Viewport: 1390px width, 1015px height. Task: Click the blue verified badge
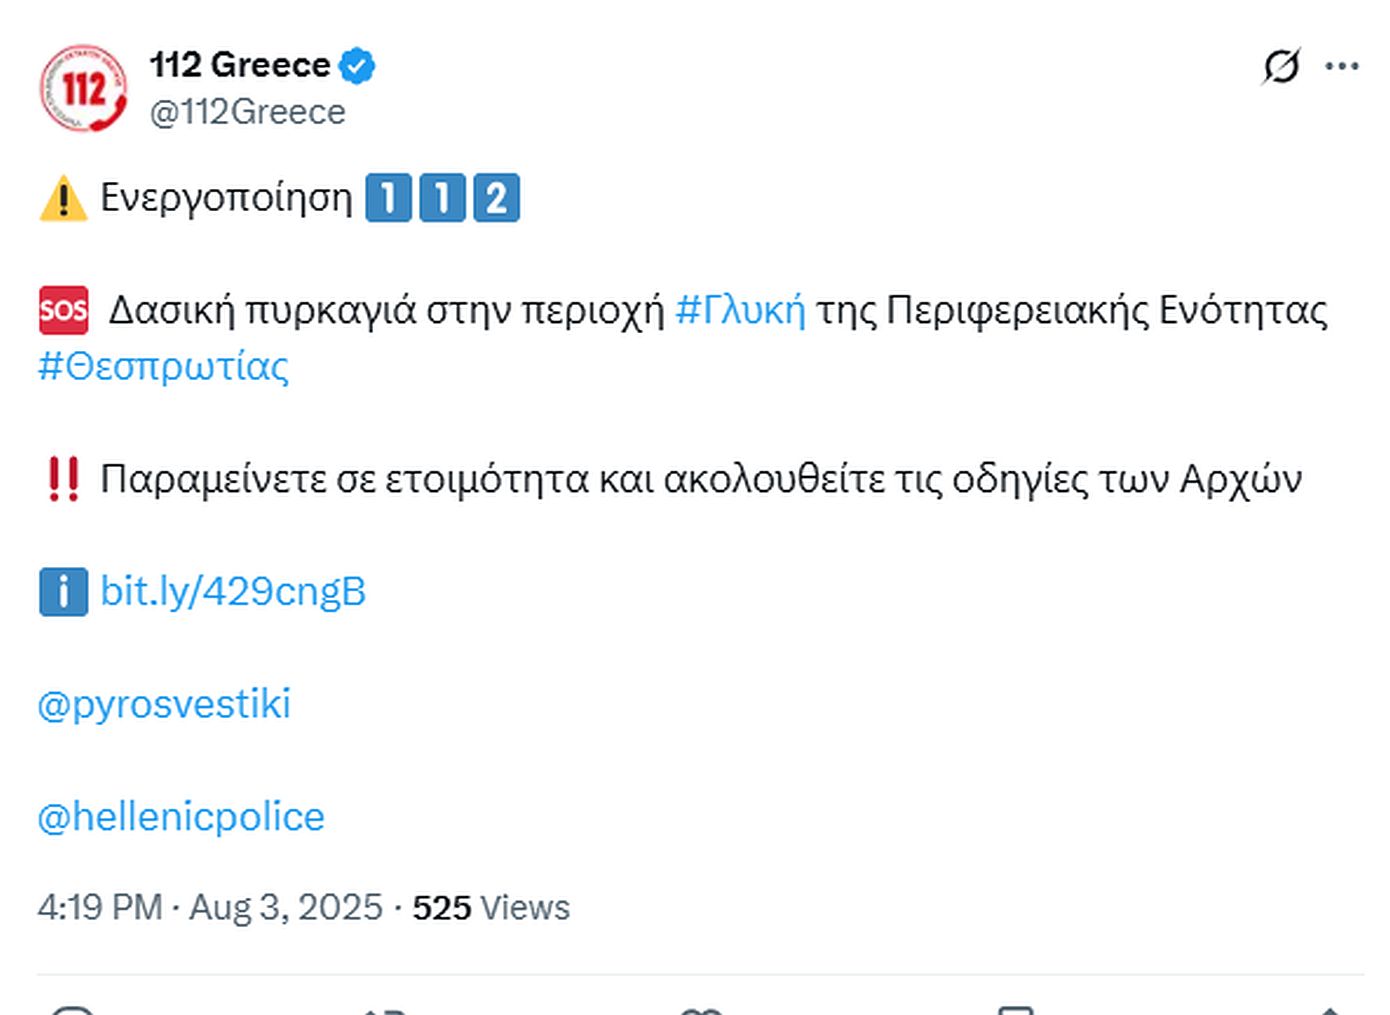tap(357, 66)
